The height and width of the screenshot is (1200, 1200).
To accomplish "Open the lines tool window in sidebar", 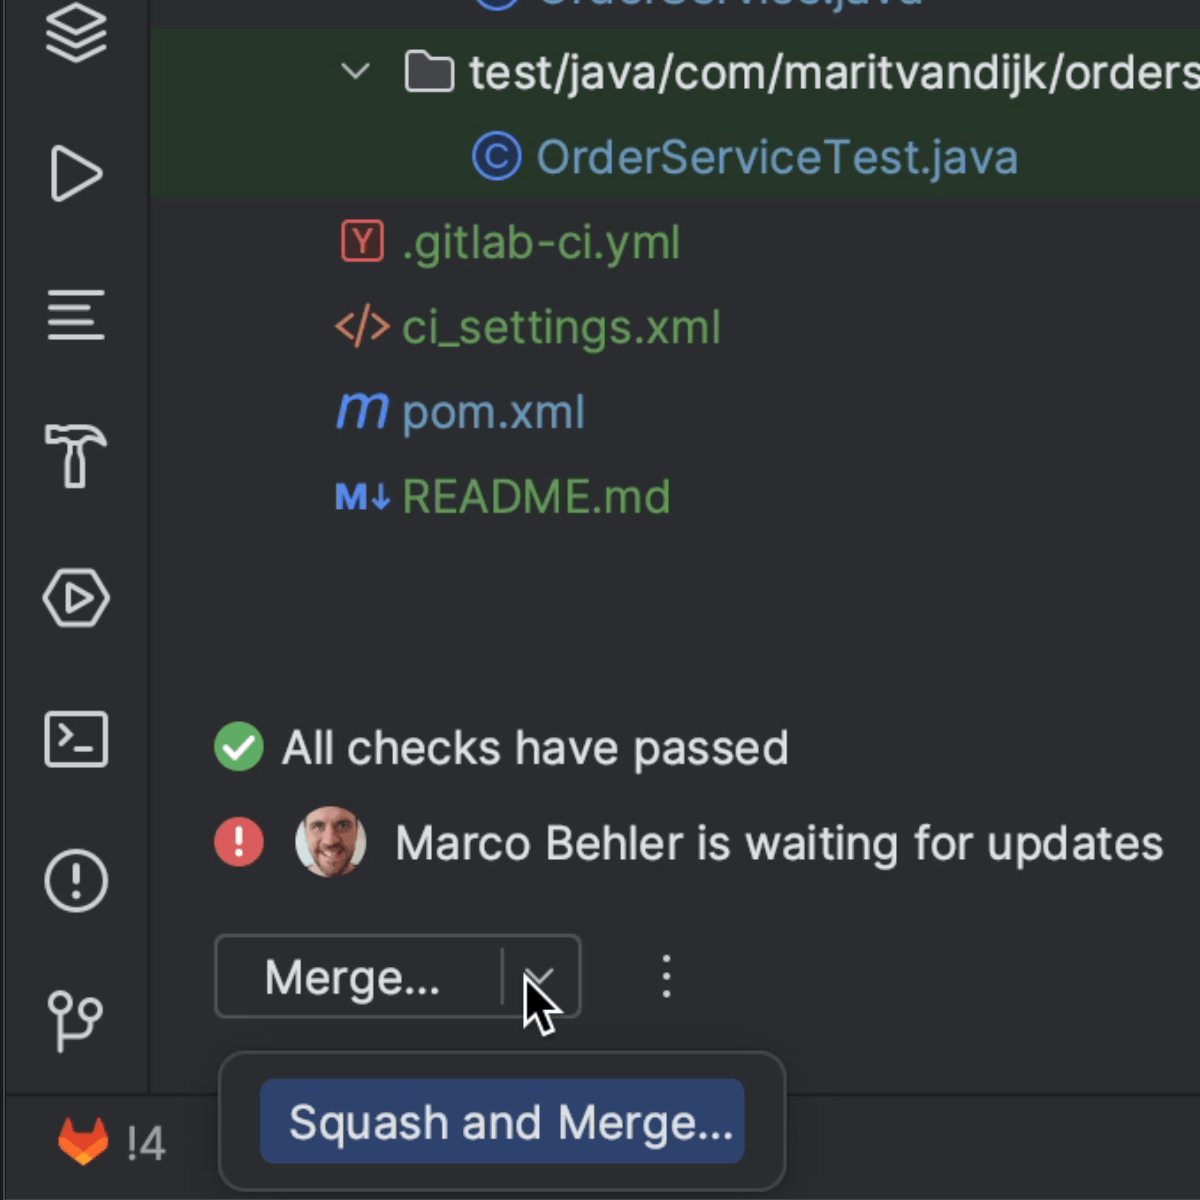I will coord(76,315).
